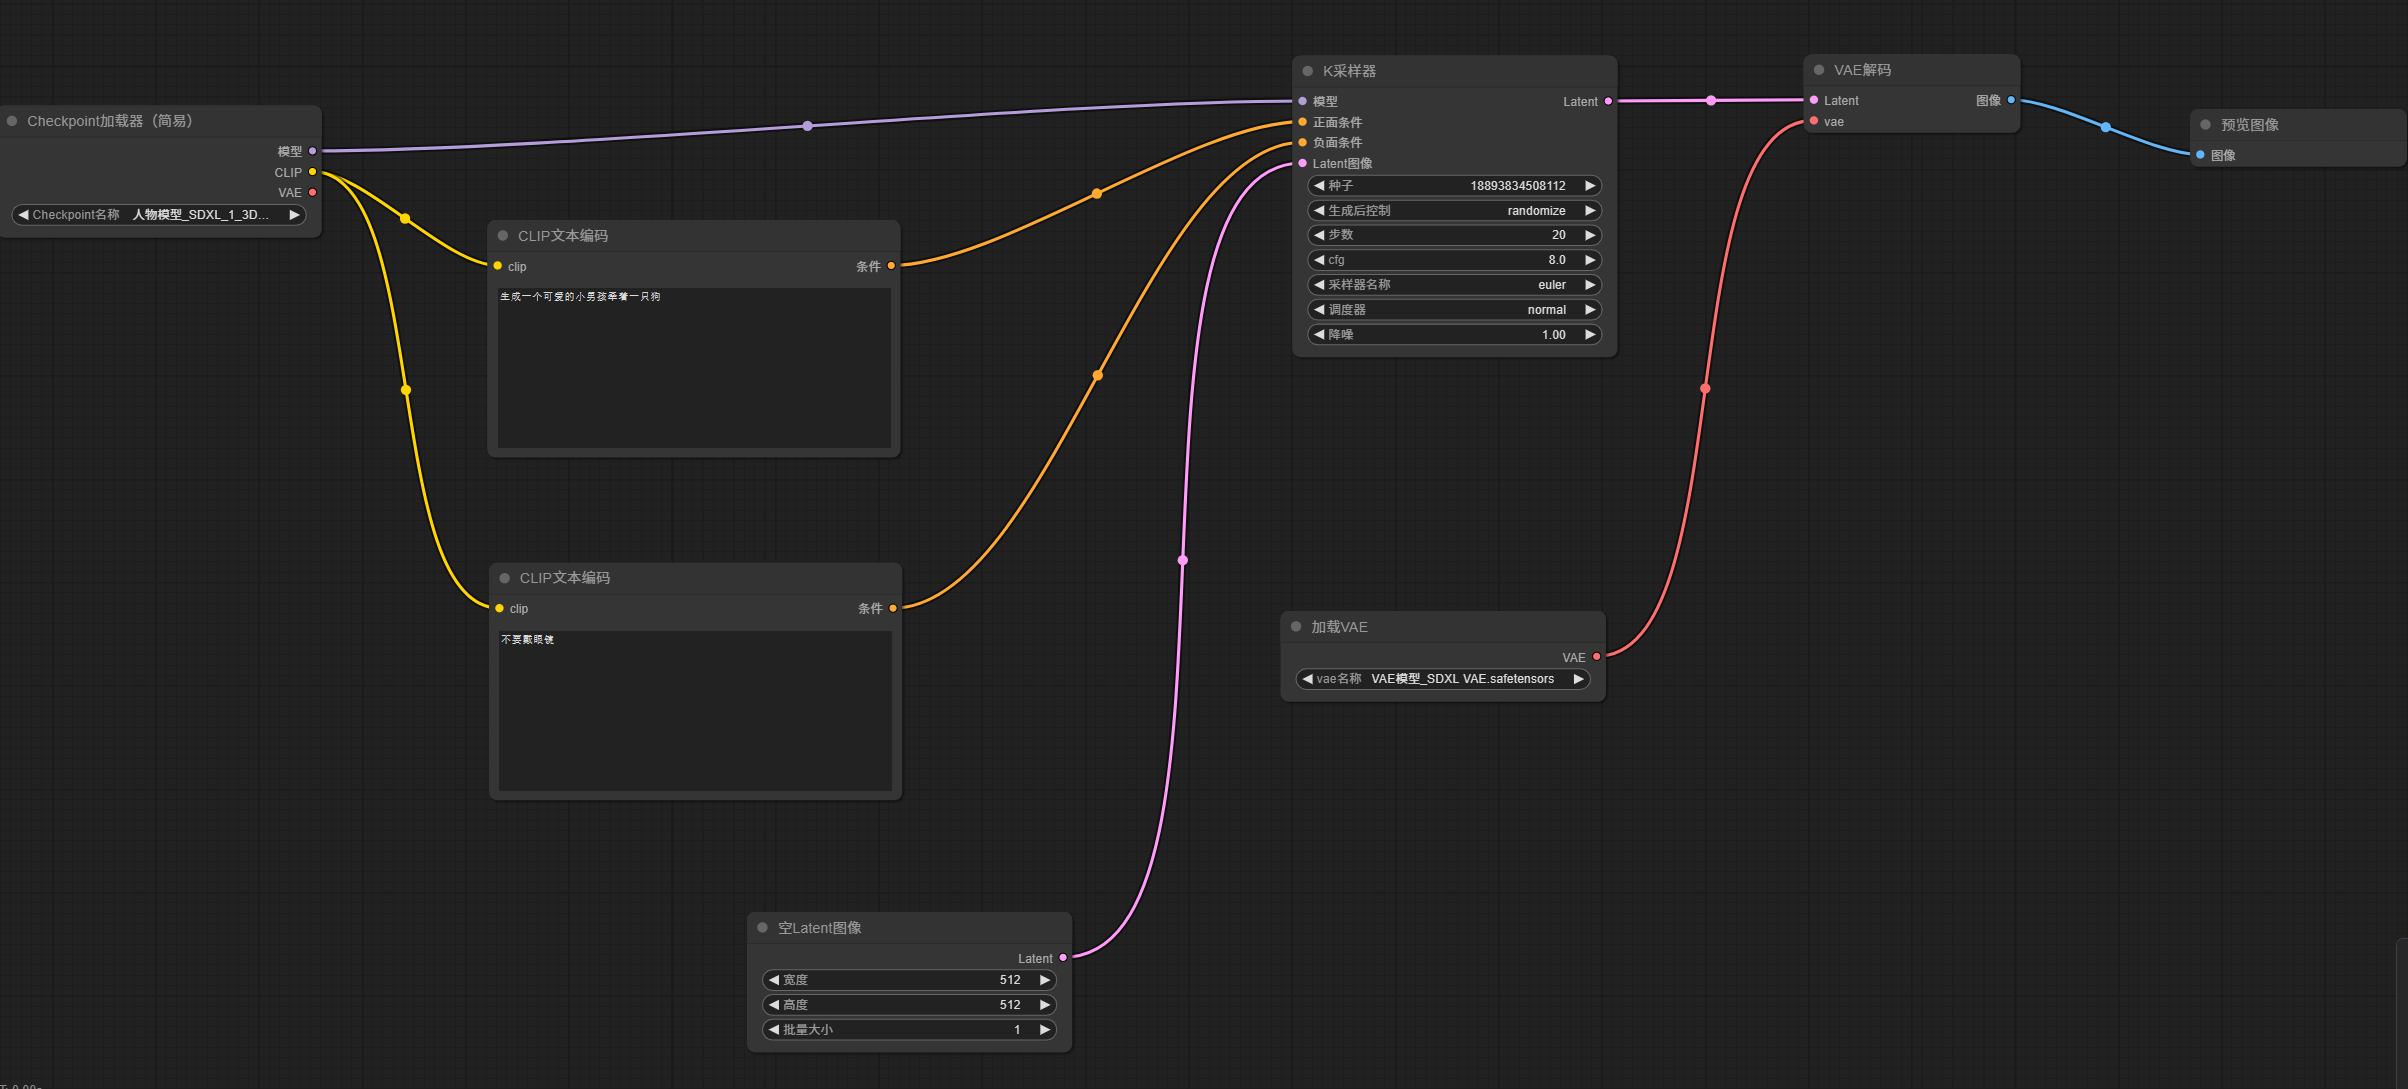Viewport: 2408px width, 1089px height.
Task: Click the pink Latent output socket on K采样器
Action: pyautogui.click(x=1608, y=101)
